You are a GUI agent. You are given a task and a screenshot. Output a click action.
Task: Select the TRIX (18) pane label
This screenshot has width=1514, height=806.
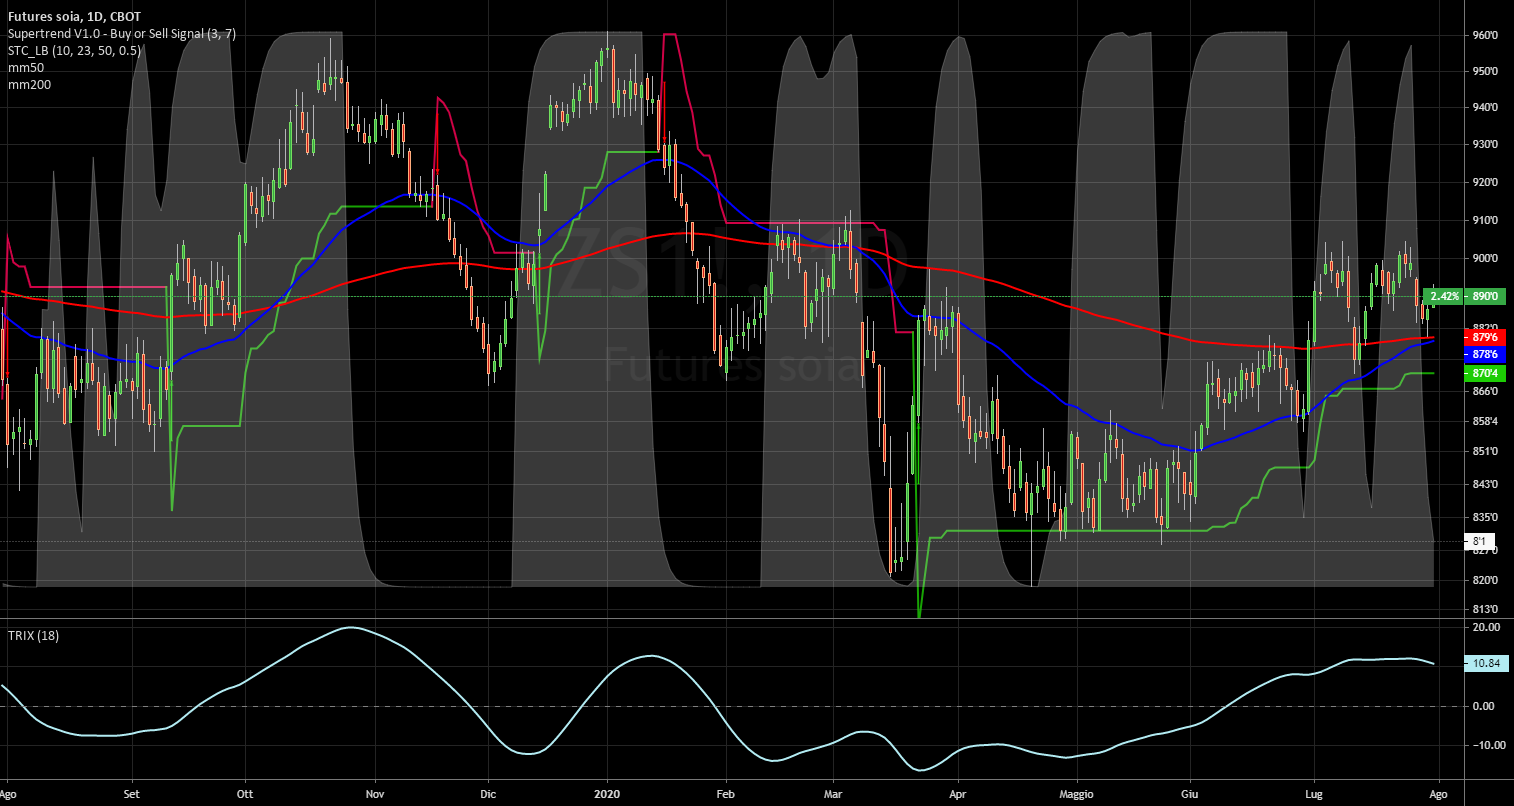pyautogui.click(x=33, y=635)
